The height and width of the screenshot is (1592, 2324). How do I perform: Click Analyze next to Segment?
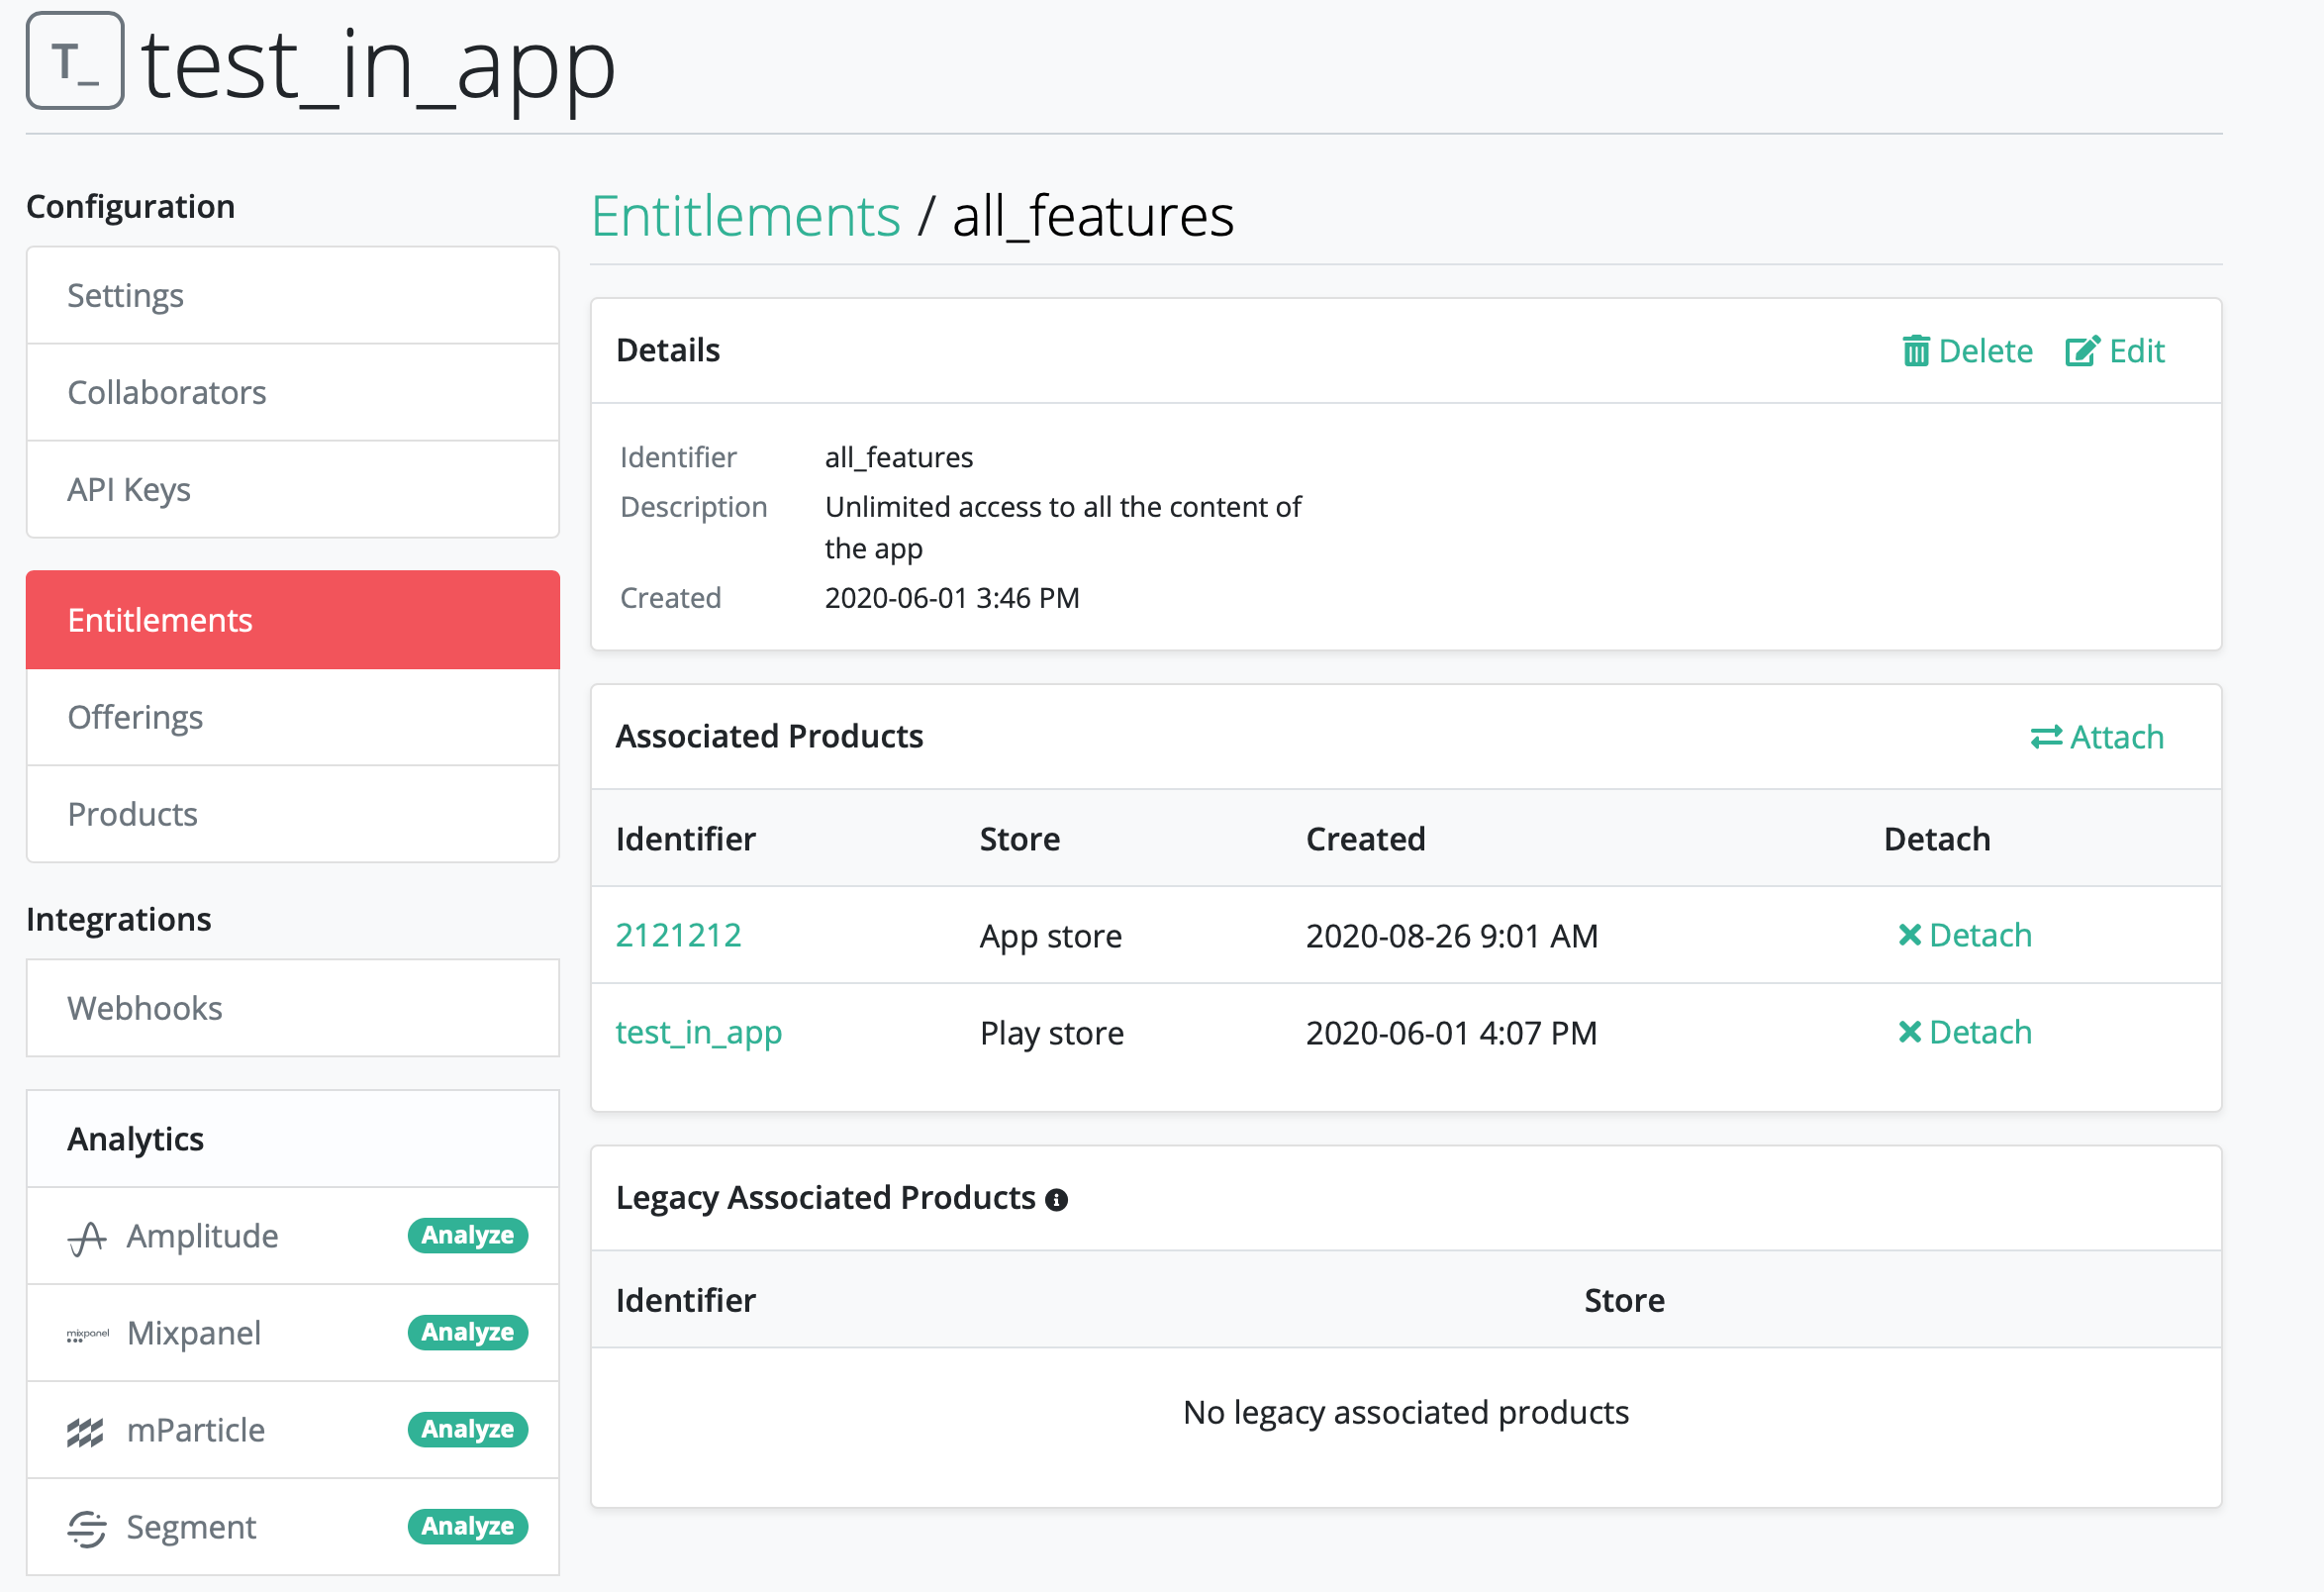pyautogui.click(x=467, y=1527)
